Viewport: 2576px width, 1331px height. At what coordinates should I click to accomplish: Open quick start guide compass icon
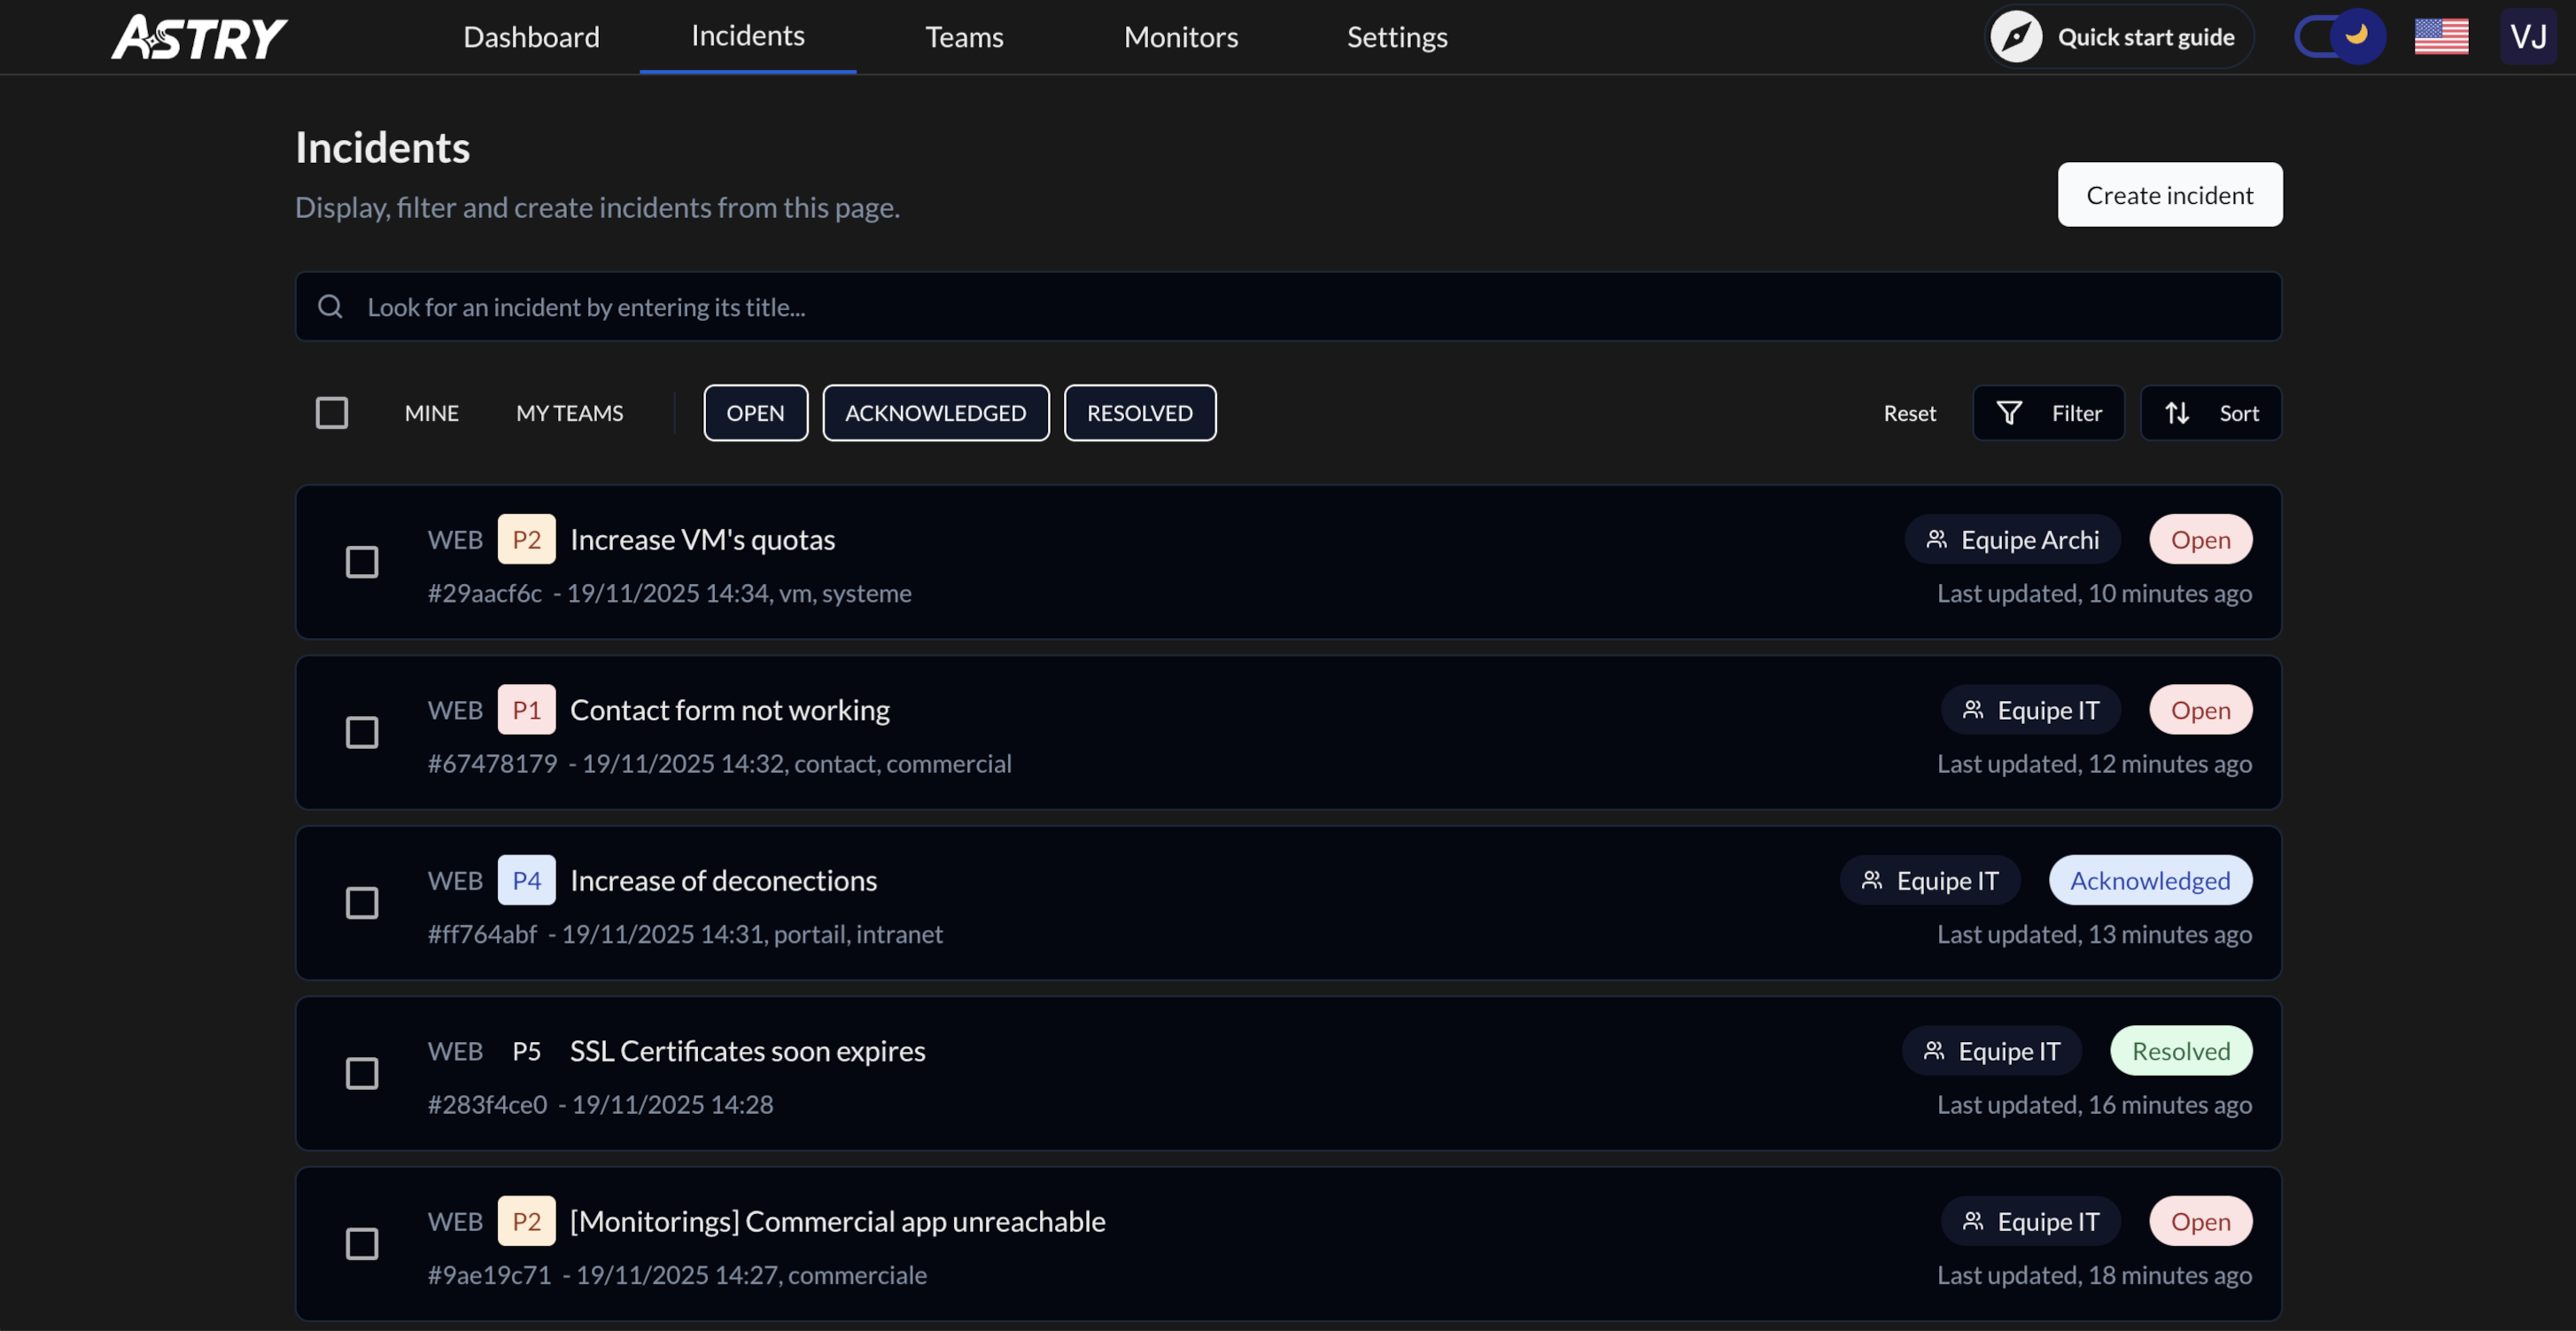click(x=2015, y=37)
